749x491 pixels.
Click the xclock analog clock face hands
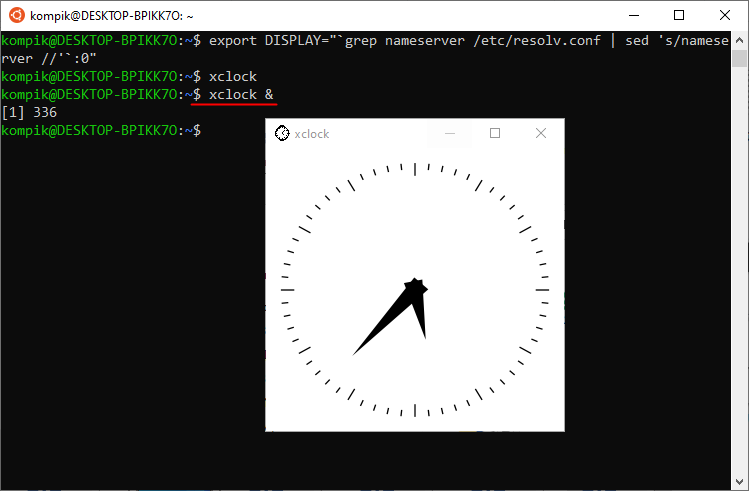click(390, 316)
